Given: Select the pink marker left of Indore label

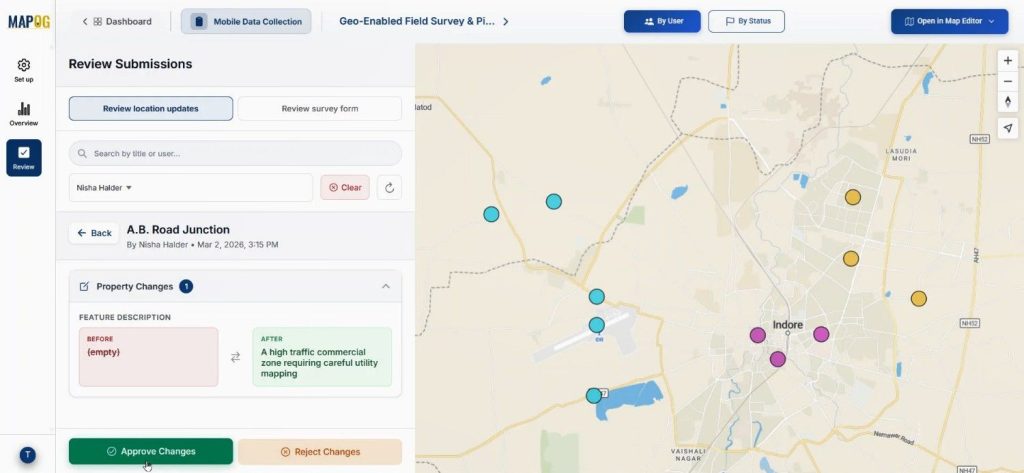Looking at the screenshot, I should 758,336.
